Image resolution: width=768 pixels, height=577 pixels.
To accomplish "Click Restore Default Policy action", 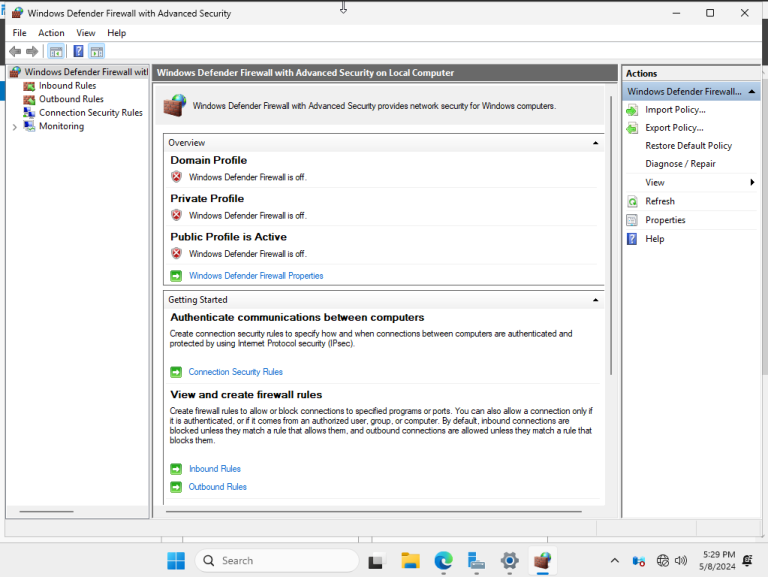I will (x=688, y=146).
